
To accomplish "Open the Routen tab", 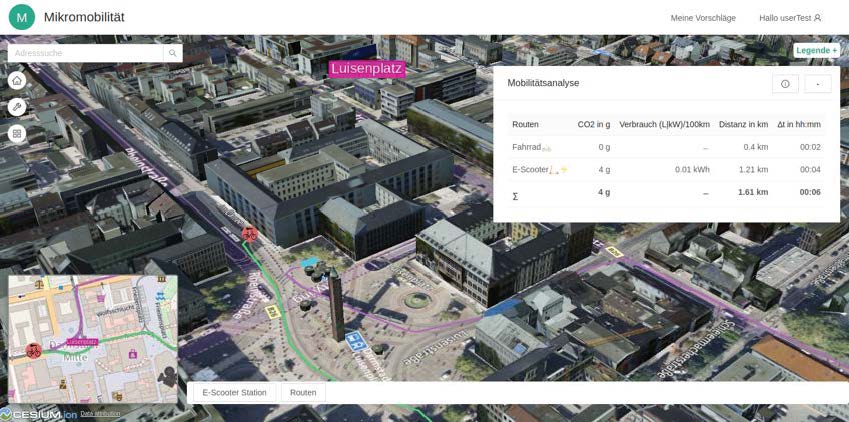I will [x=303, y=392].
